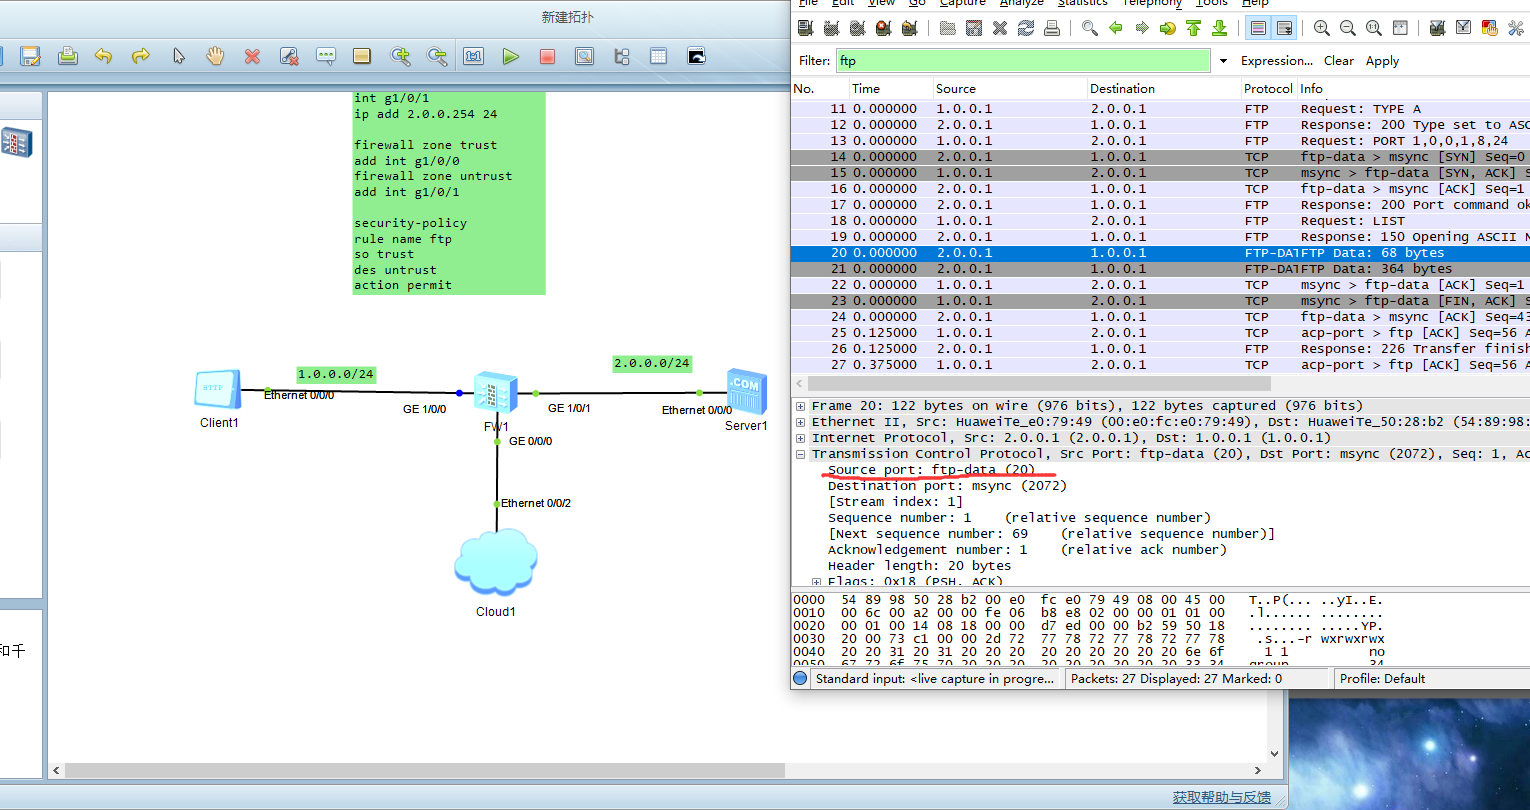Start all devices with the green play icon
Screen dimensions: 1530x810
click(510, 56)
